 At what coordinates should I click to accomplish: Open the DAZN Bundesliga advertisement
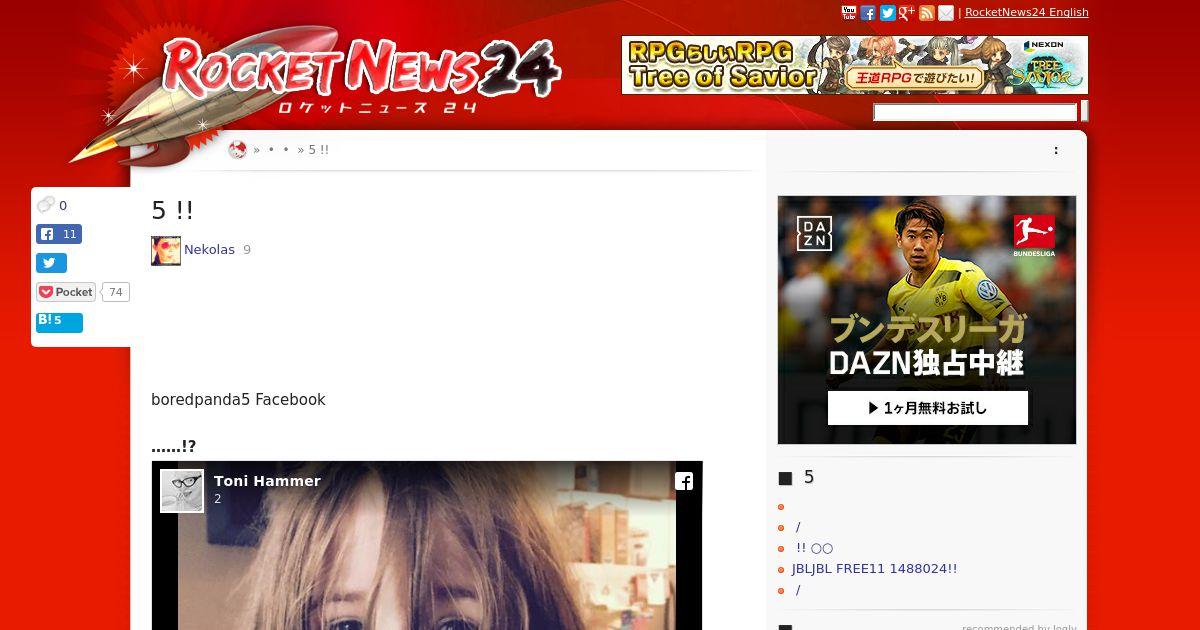pos(927,320)
